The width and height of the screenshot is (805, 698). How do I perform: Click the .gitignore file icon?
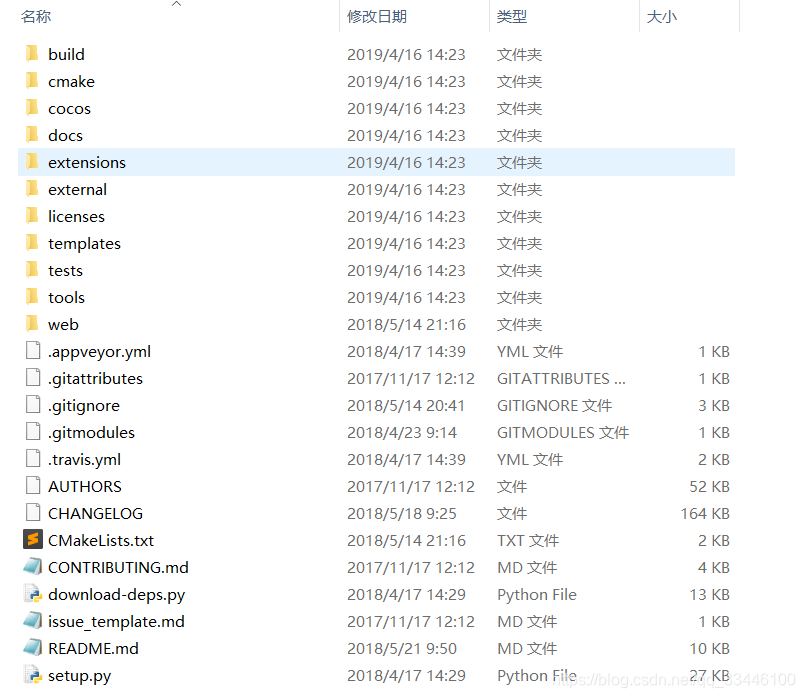tap(33, 405)
